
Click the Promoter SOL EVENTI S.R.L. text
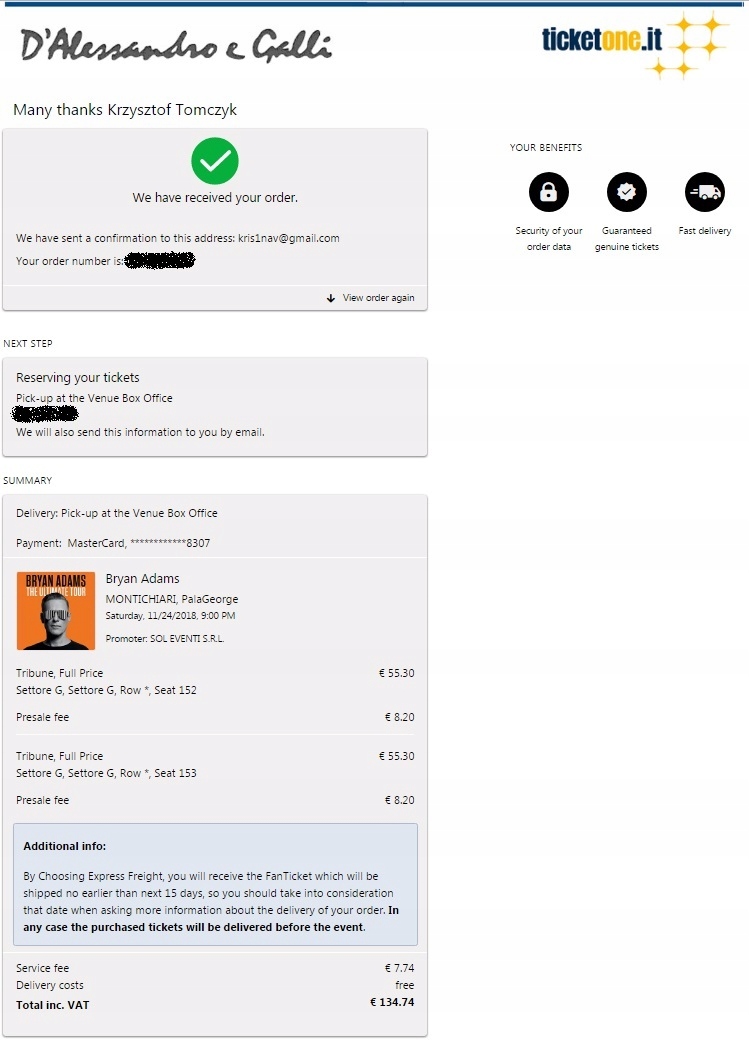[x=164, y=638]
